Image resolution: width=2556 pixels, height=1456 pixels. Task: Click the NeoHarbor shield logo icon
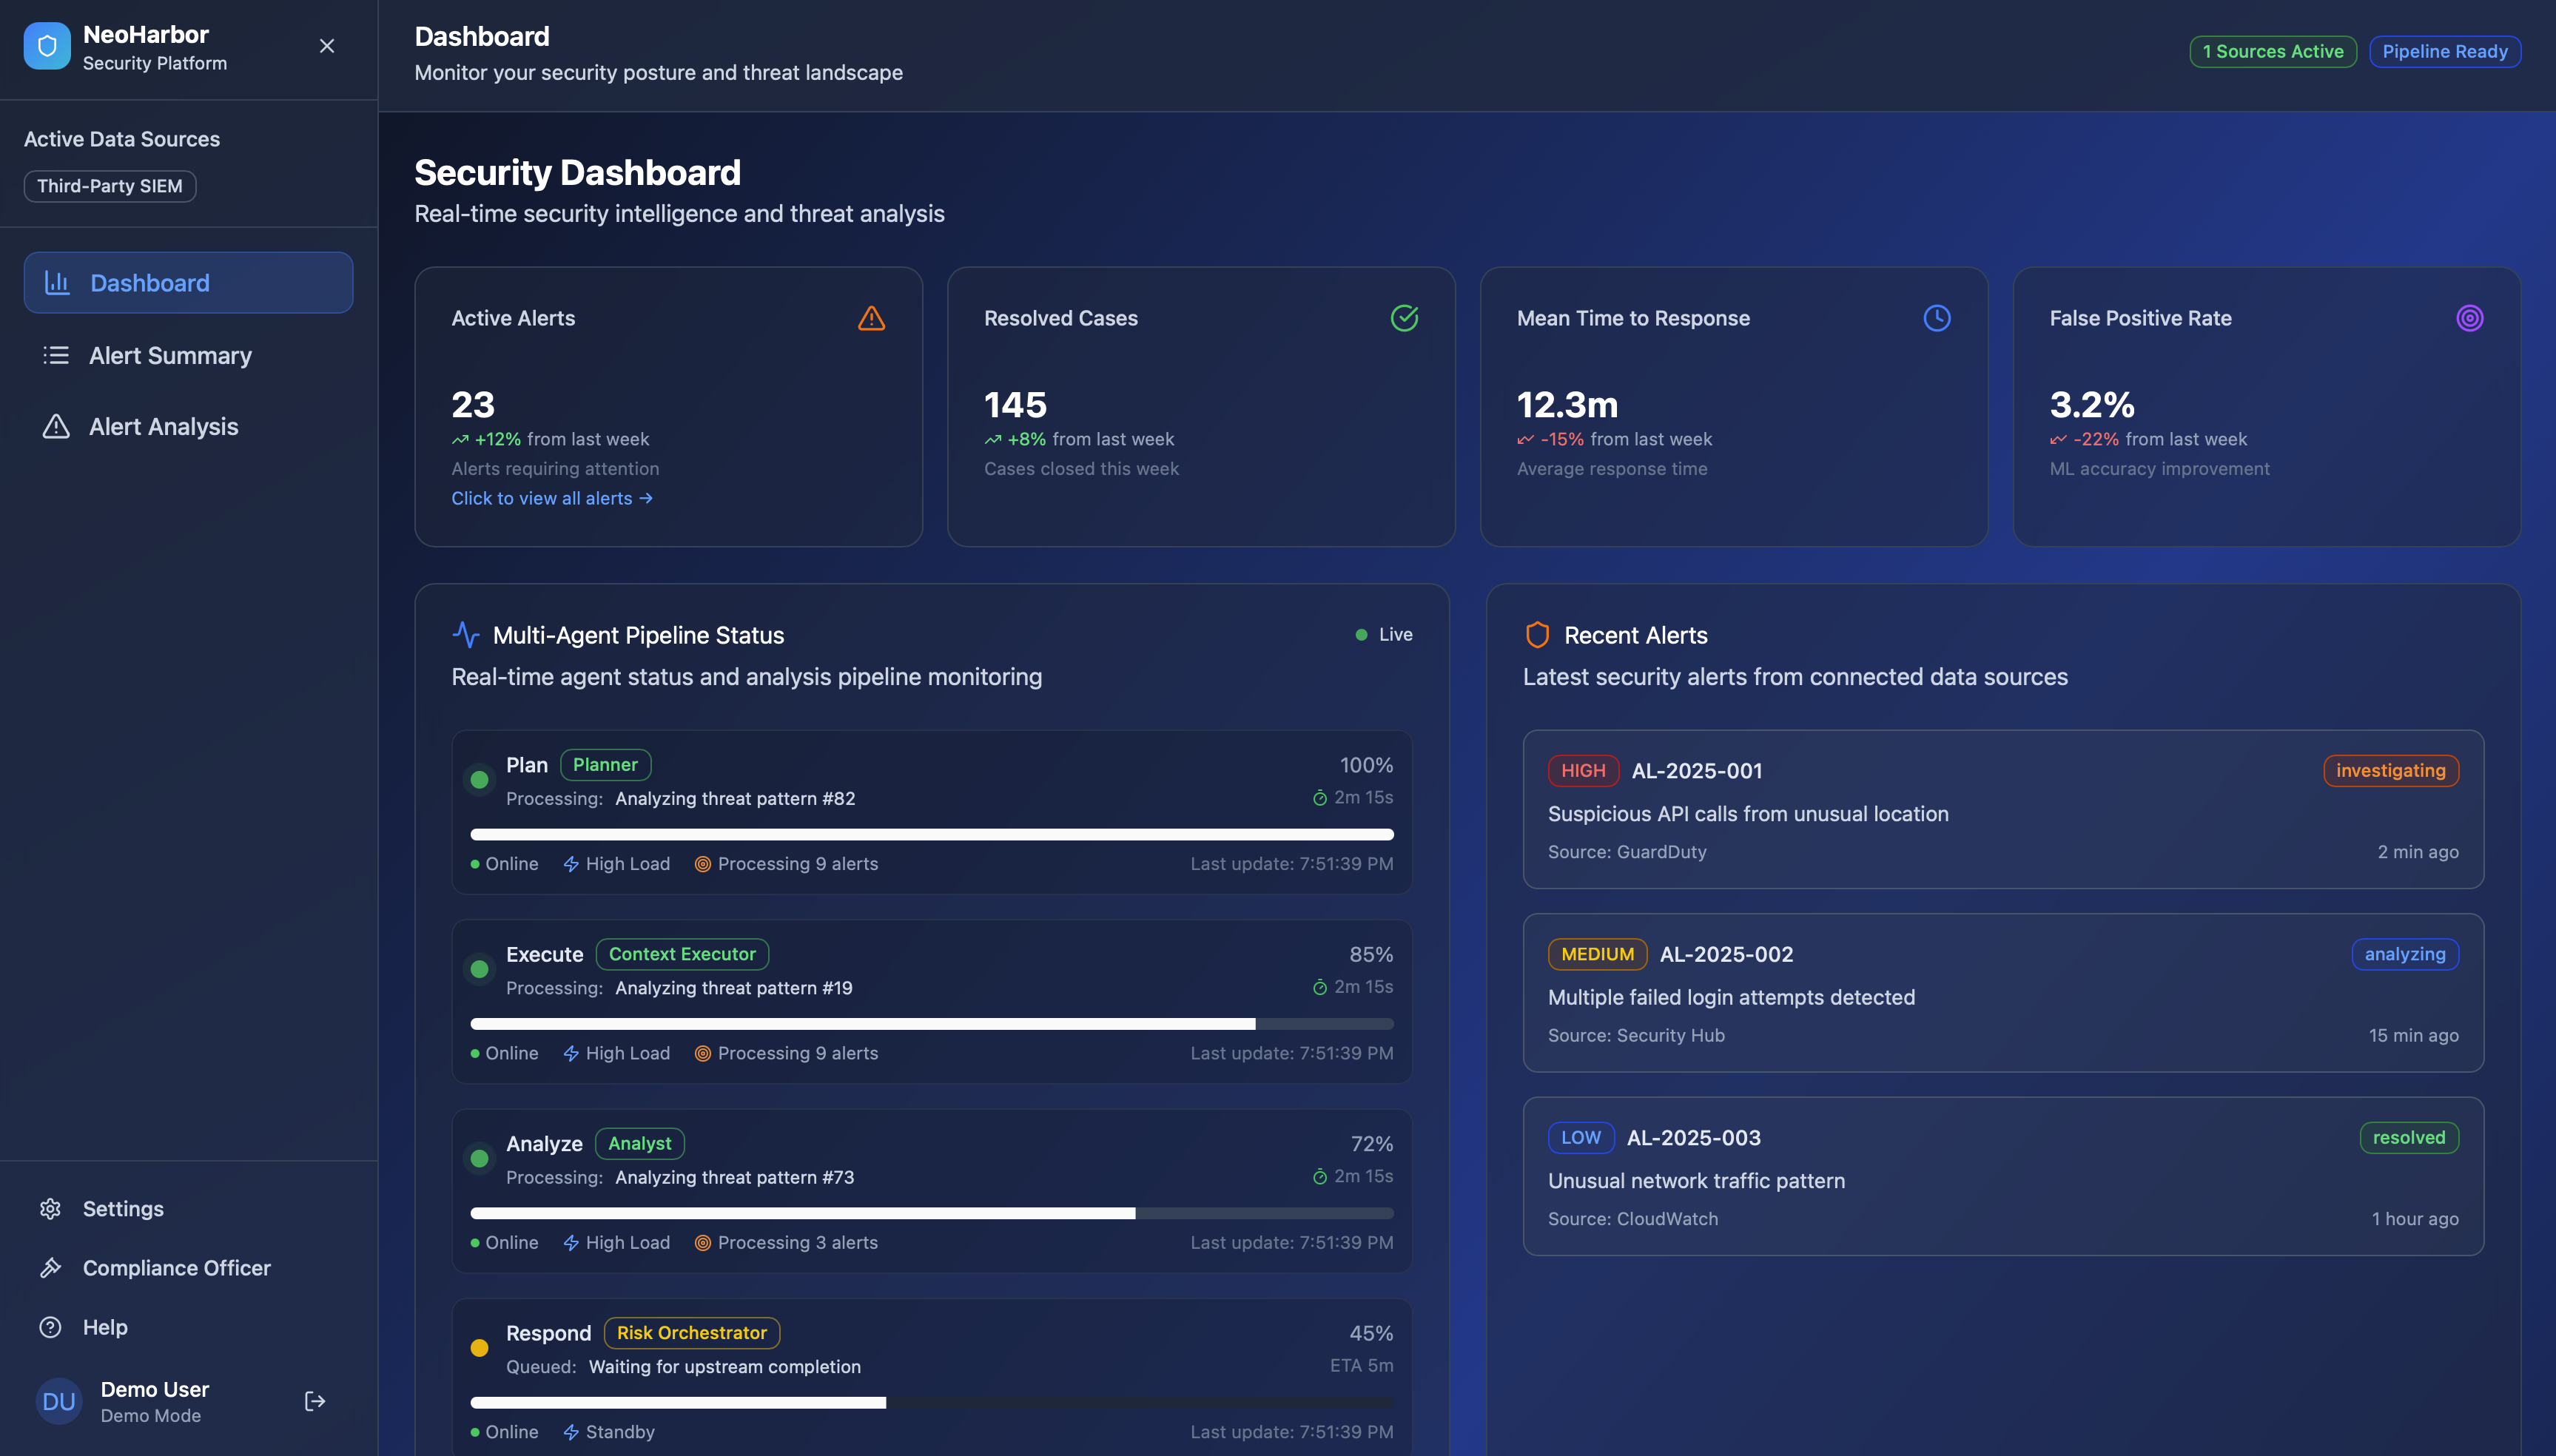click(x=47, y=47)
